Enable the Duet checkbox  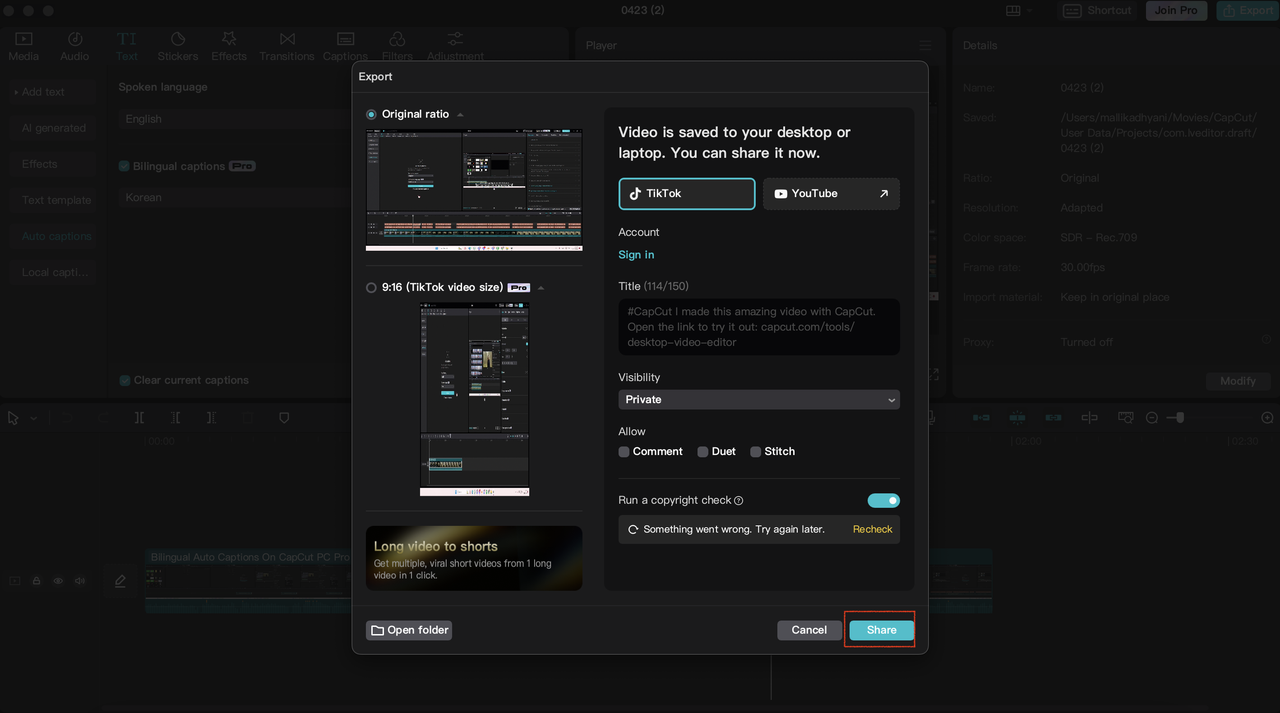pos(703,452)
